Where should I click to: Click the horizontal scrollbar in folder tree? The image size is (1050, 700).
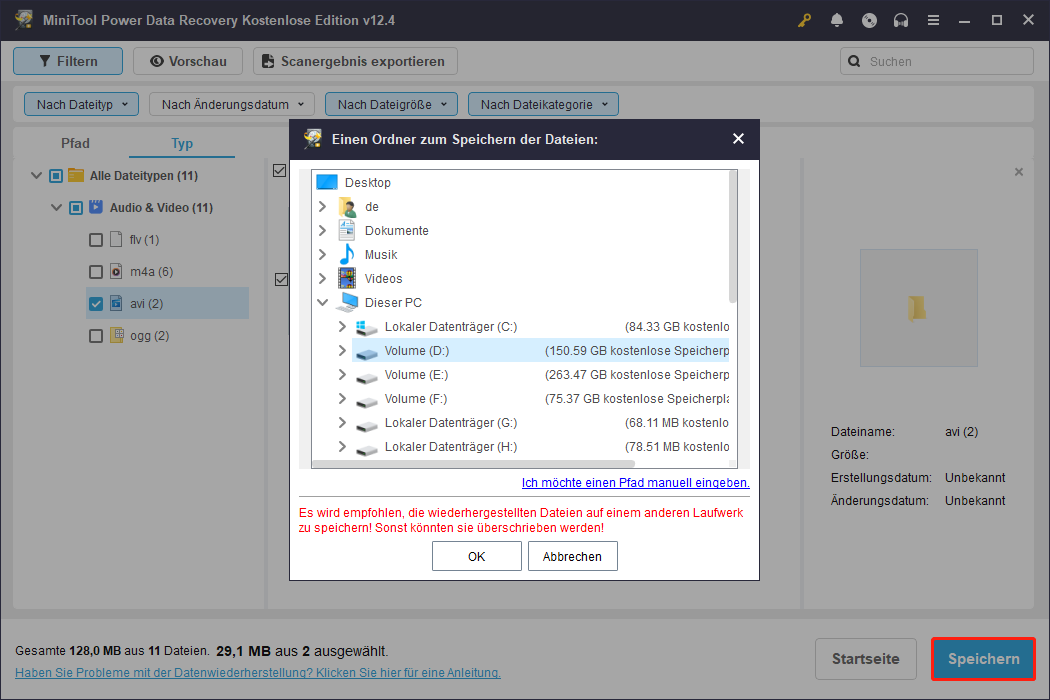tap(473, 464)
